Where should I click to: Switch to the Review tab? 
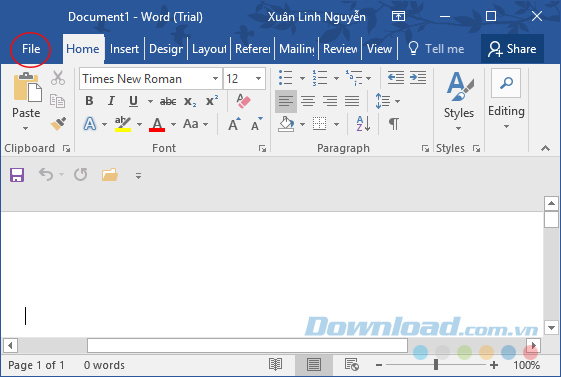coord(340,49)
